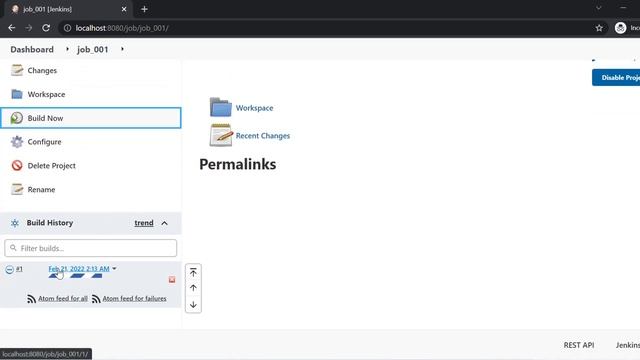This screenshot has height=360, width=640.
Task: Open the Build History trend link
Action: (144, 223)
